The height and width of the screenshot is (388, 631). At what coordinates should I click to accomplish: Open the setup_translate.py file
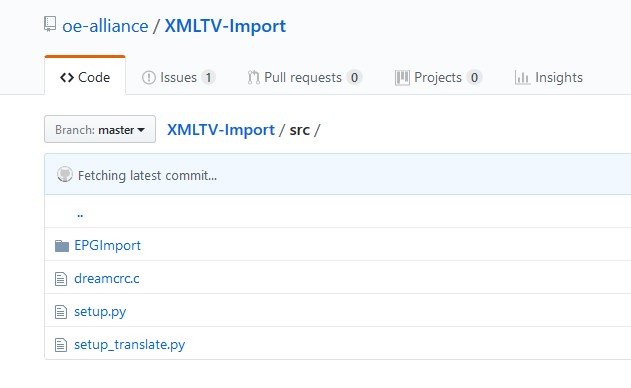coord(130,345)
